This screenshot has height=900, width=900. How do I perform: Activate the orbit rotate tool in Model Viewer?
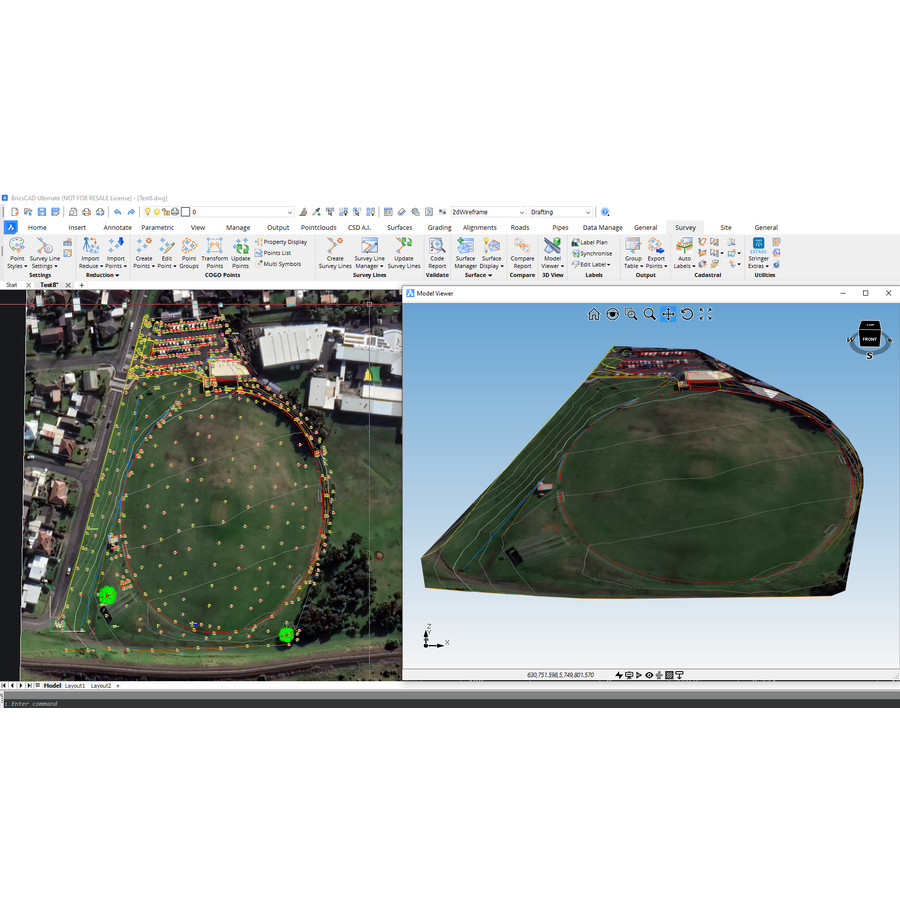pos(687,314)
